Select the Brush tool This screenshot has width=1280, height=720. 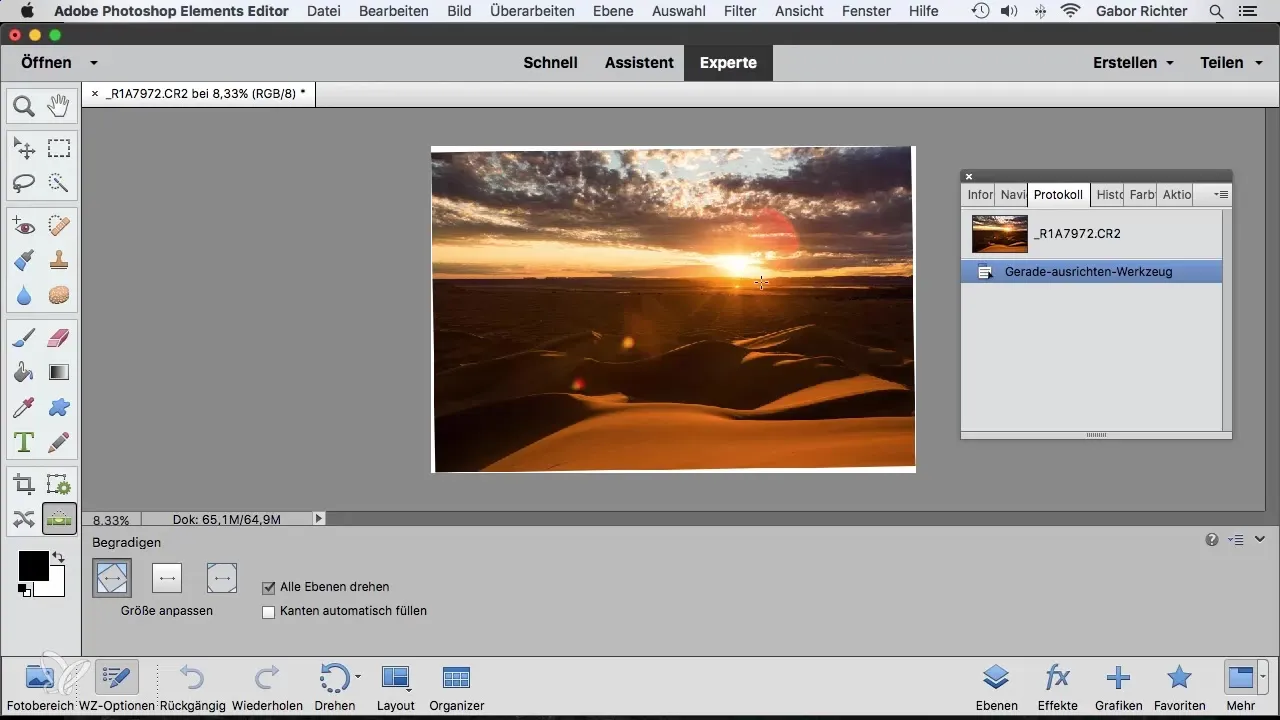coord(24,338)
